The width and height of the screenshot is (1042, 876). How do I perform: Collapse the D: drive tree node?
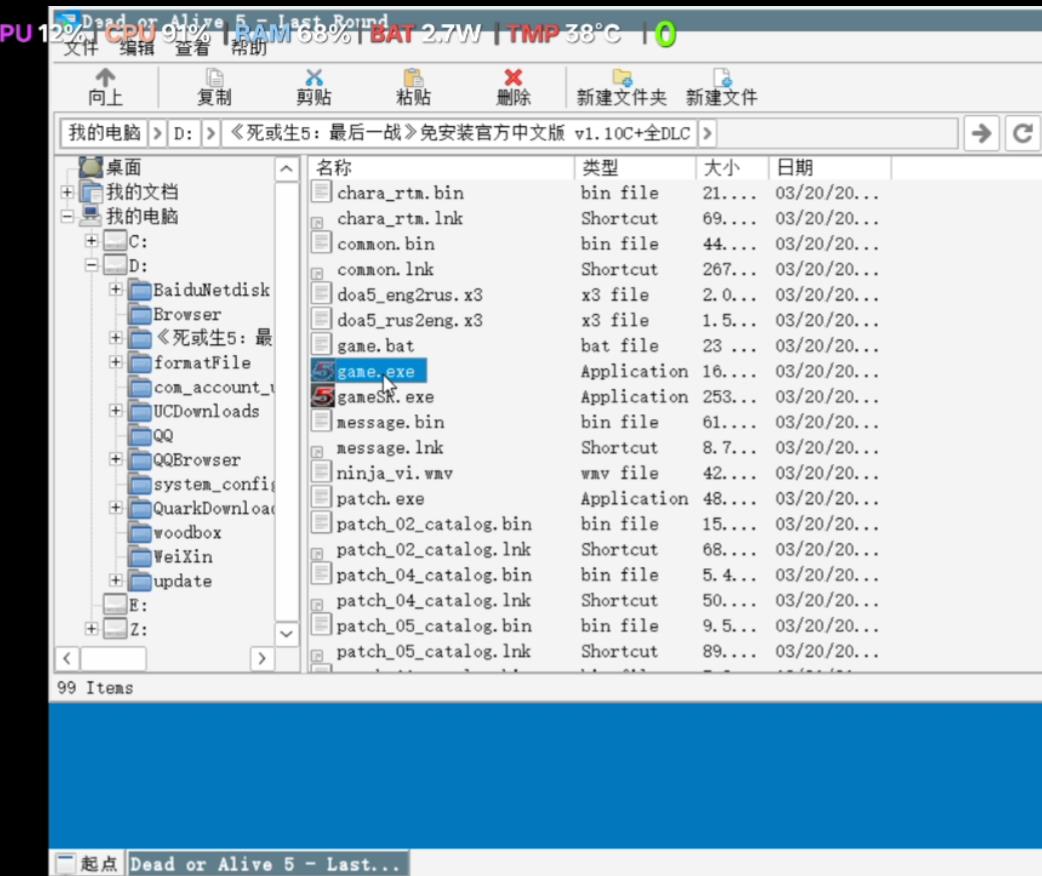pyautogui.click(x=92, y=266)
